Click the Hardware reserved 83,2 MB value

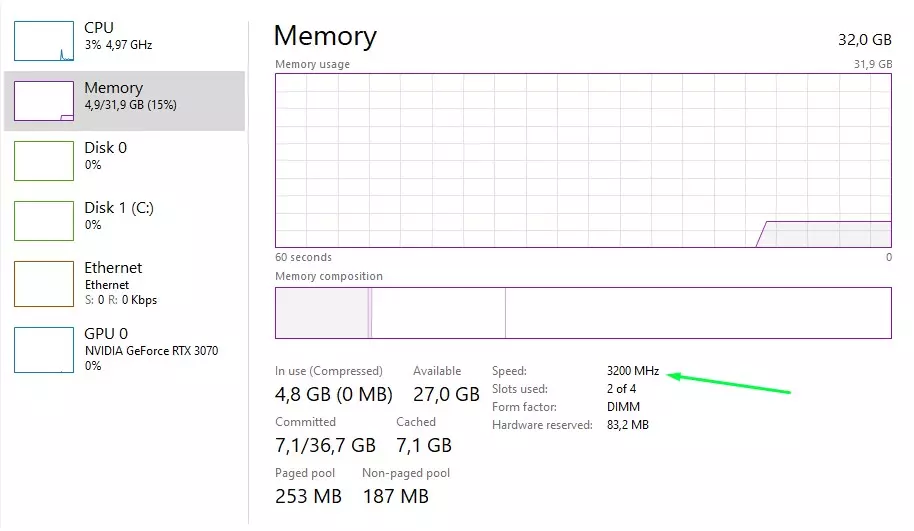[627, 425]
